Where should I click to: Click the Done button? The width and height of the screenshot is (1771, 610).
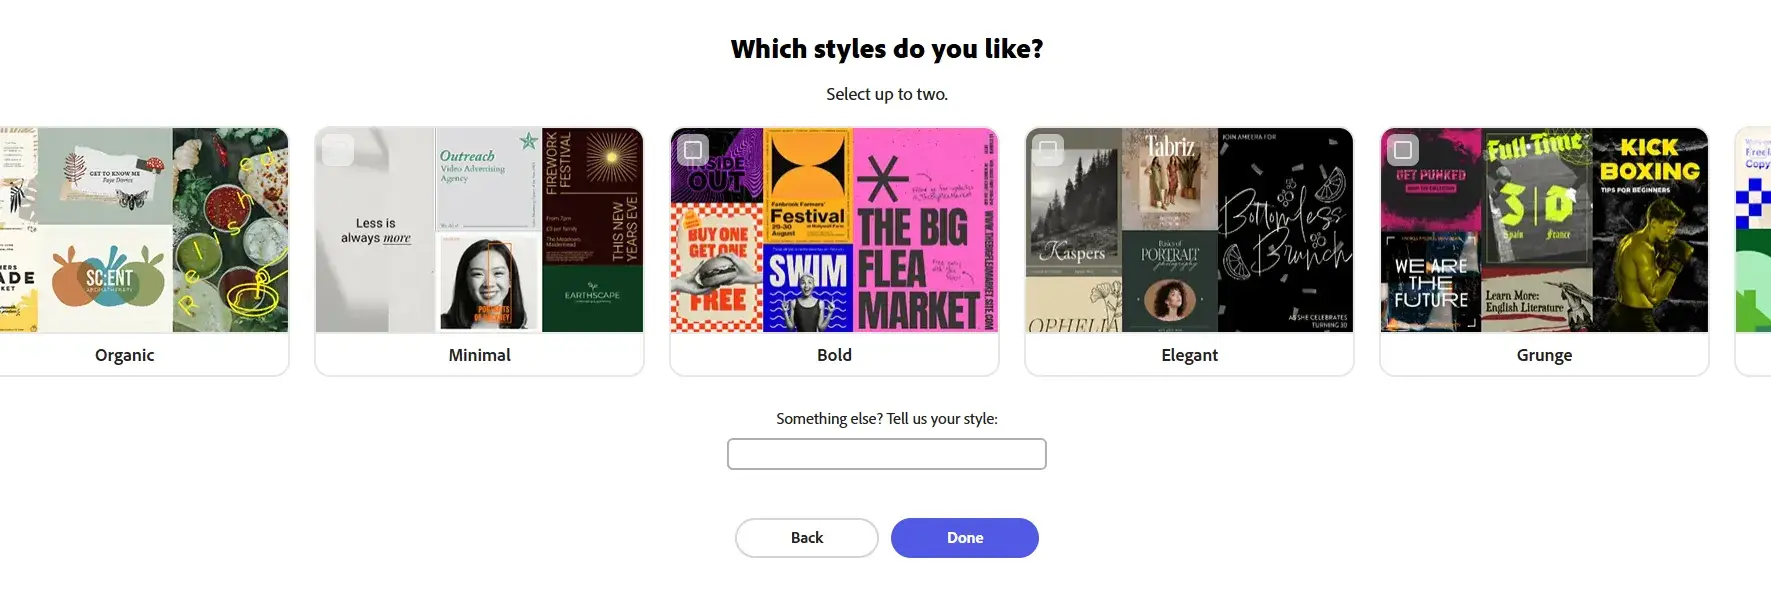(963, 537)
